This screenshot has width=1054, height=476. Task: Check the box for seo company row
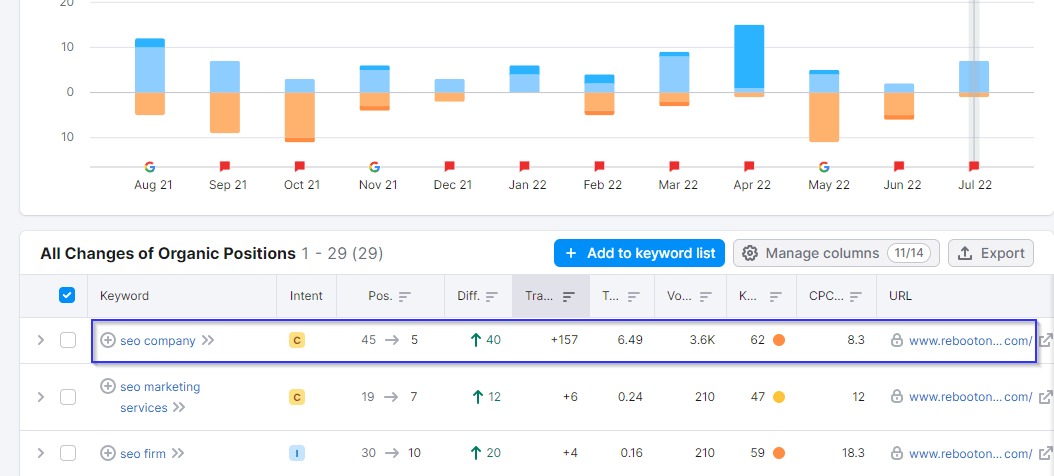pyautogui.click(x=68, y=340)
